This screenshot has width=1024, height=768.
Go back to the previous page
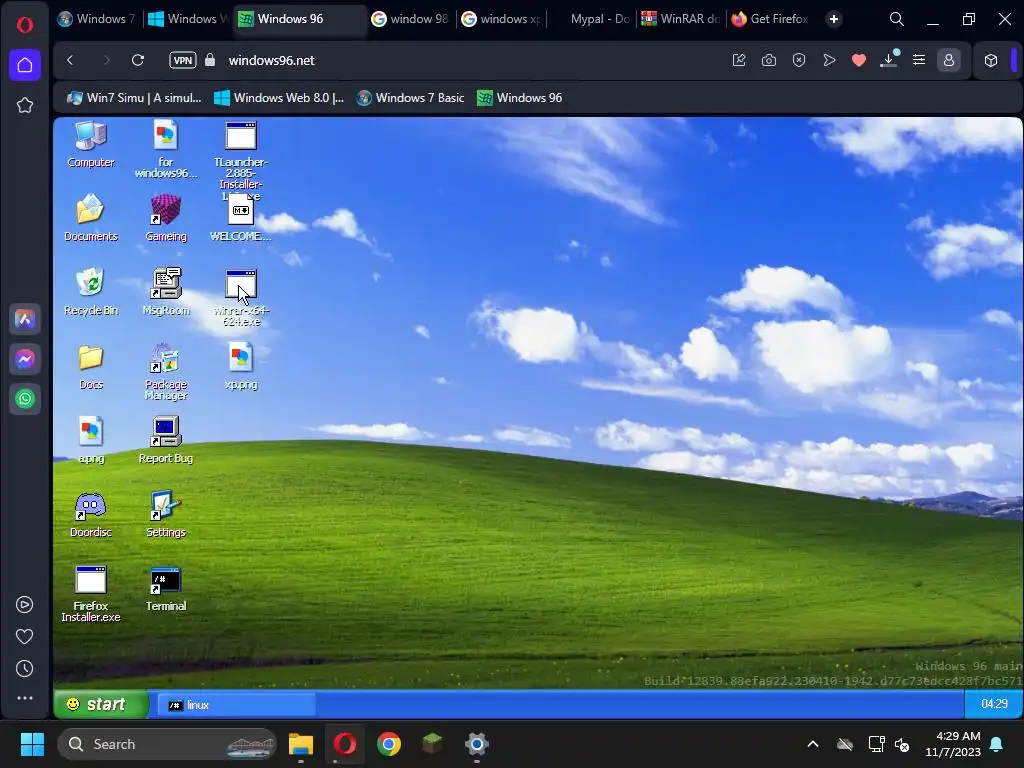coord(70,60)
